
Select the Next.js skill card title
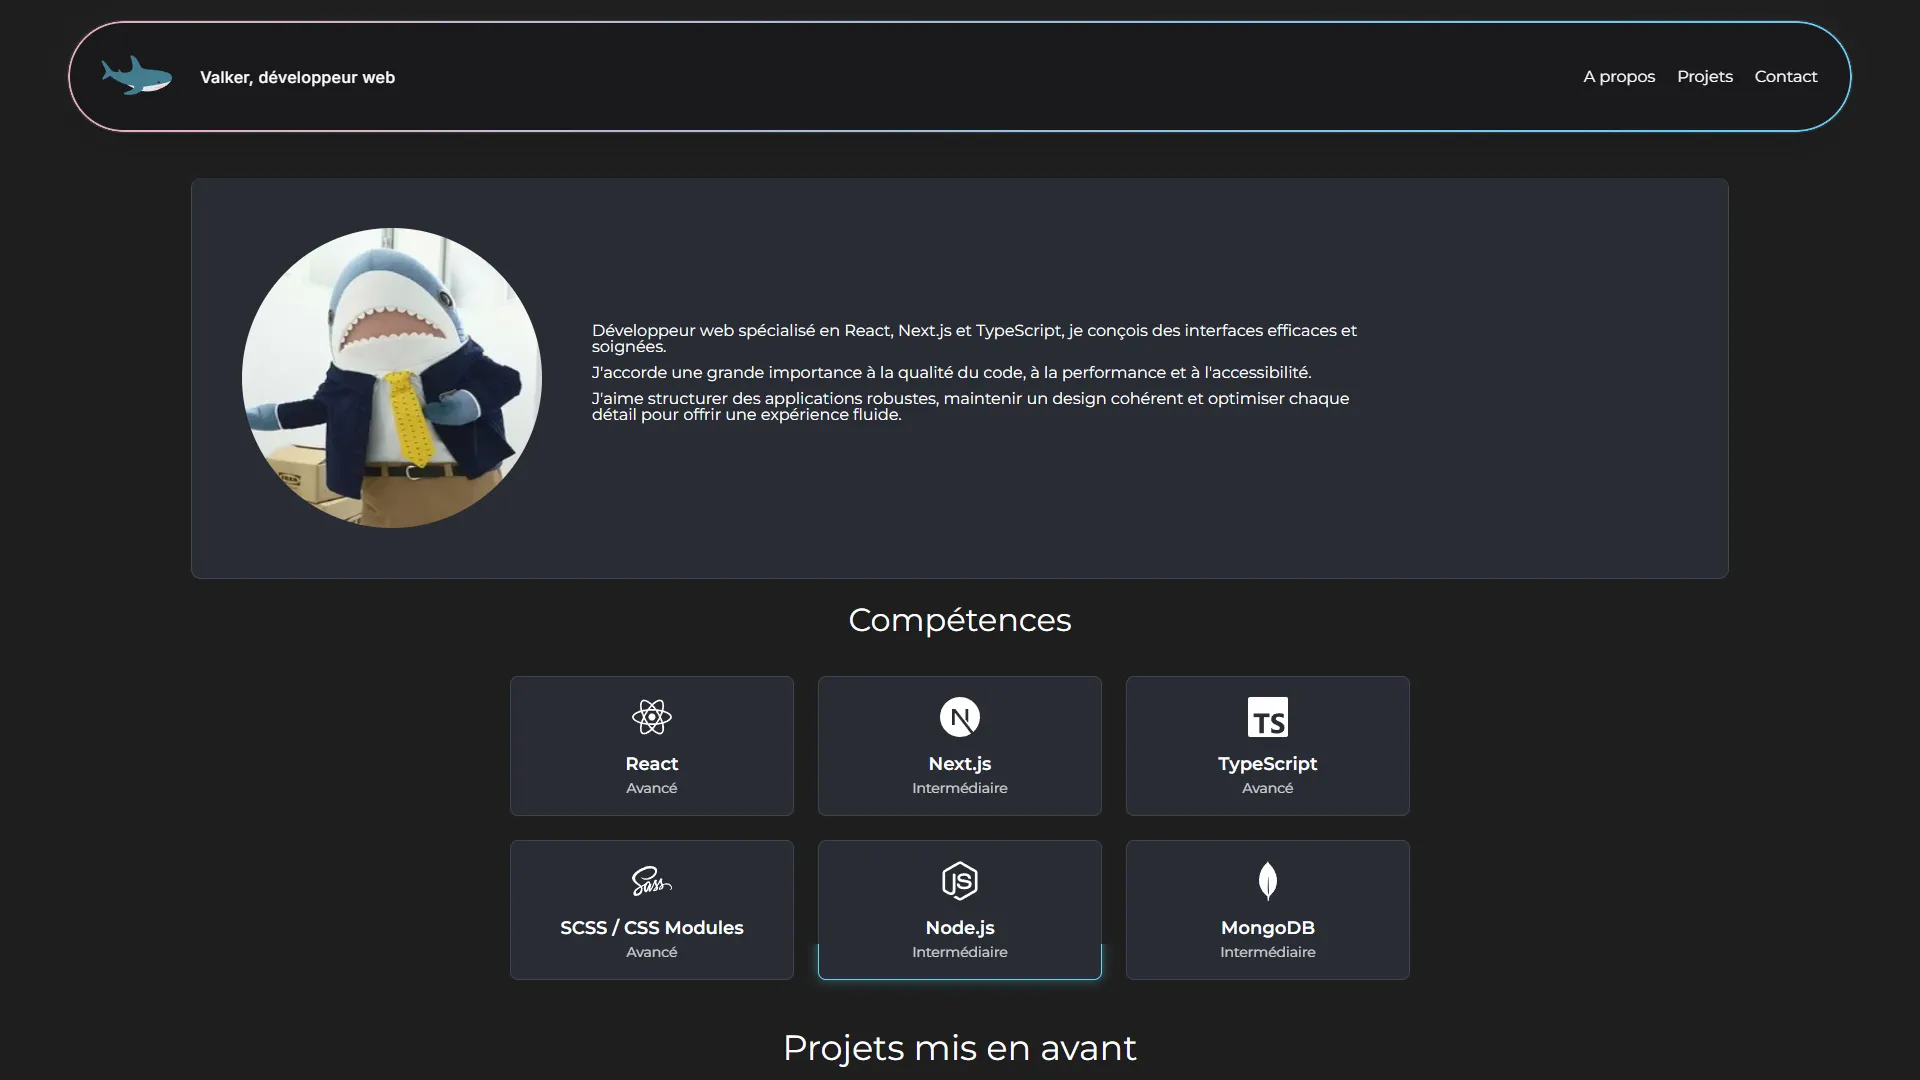960,764
